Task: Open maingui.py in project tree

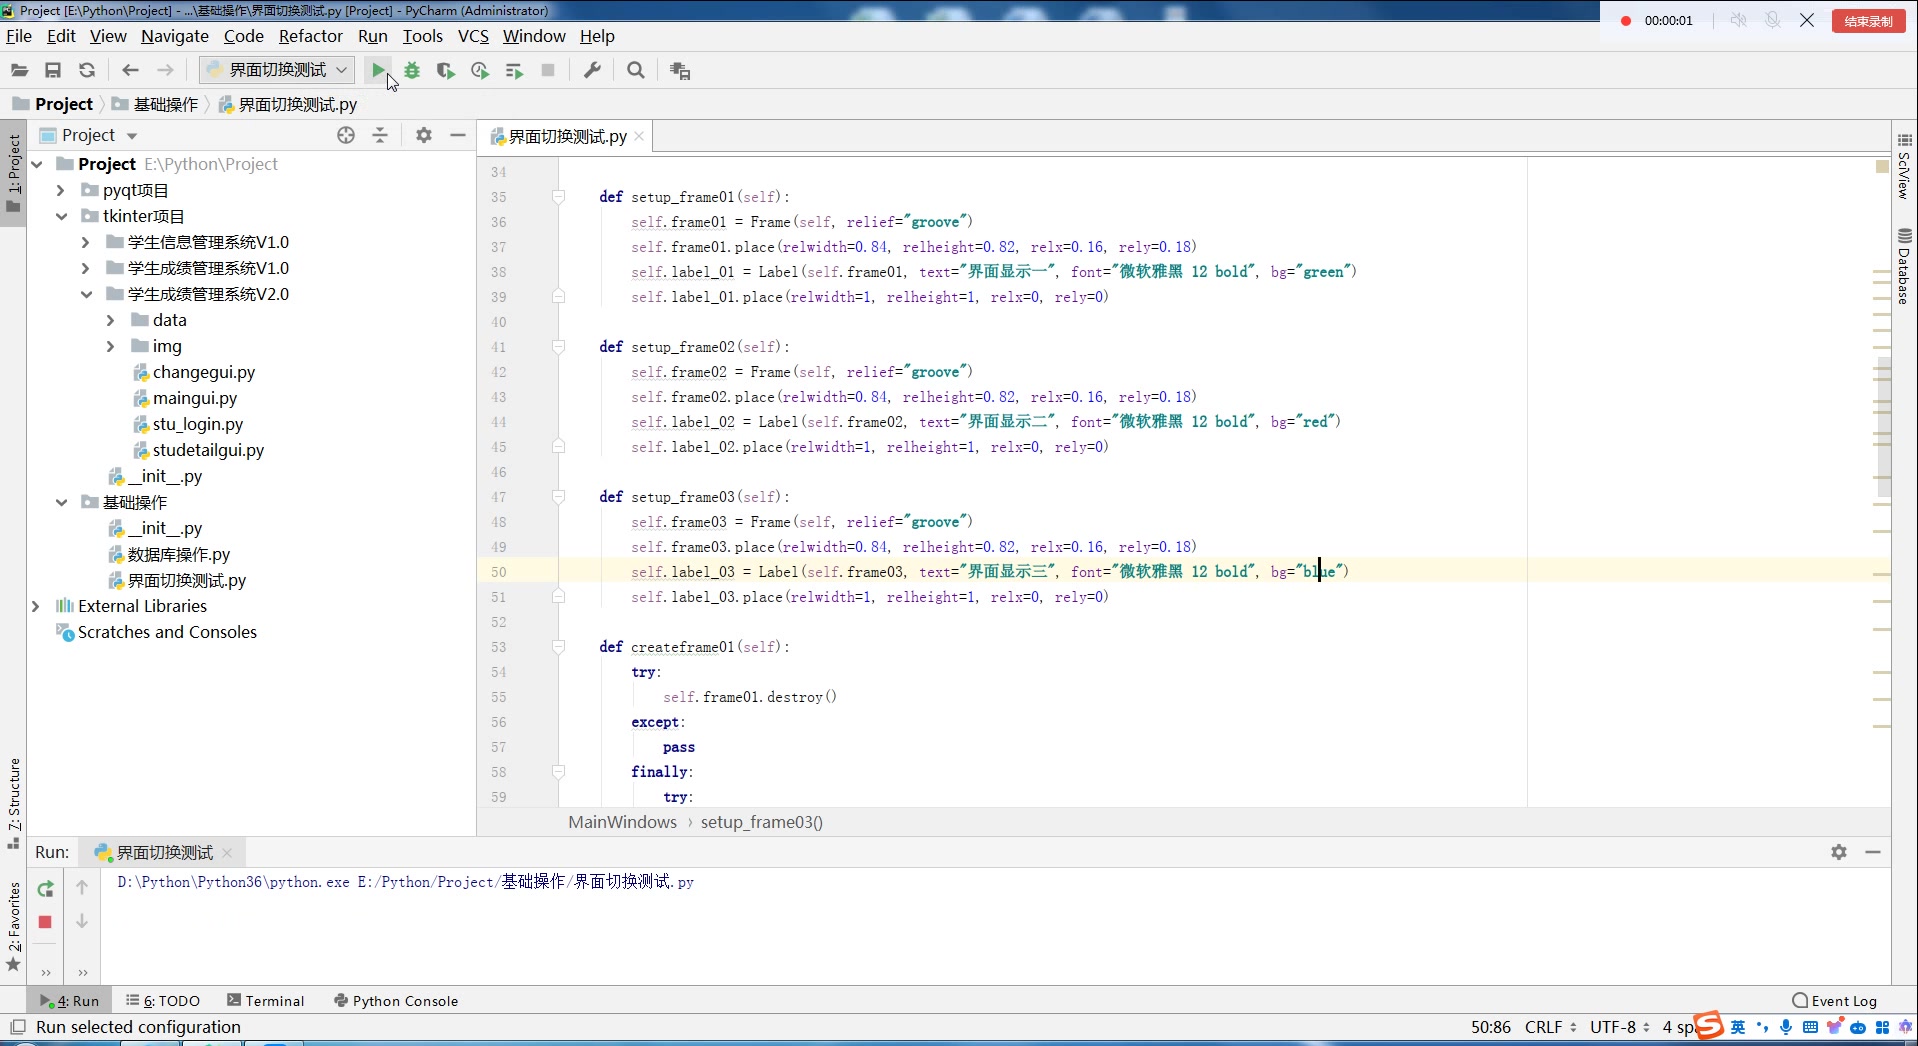Action: point(194,398)
